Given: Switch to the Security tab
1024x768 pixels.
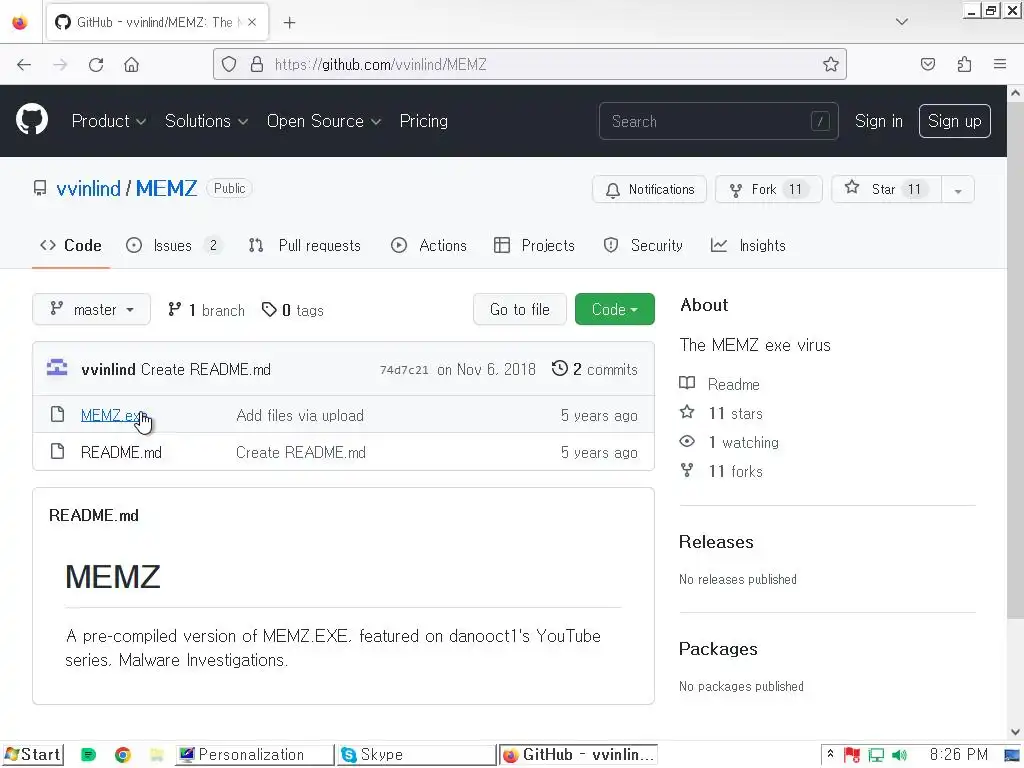Looking at the screenshot, I should (643, 246).
